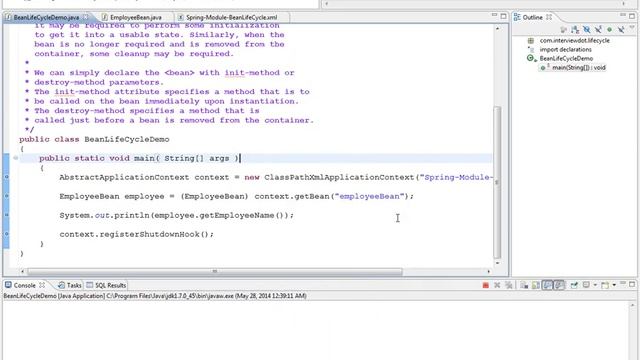This screenshot has height=360, width=640.
Task: Open the Display Selected Console dropdown arrow
Action: tap(595, 285)
